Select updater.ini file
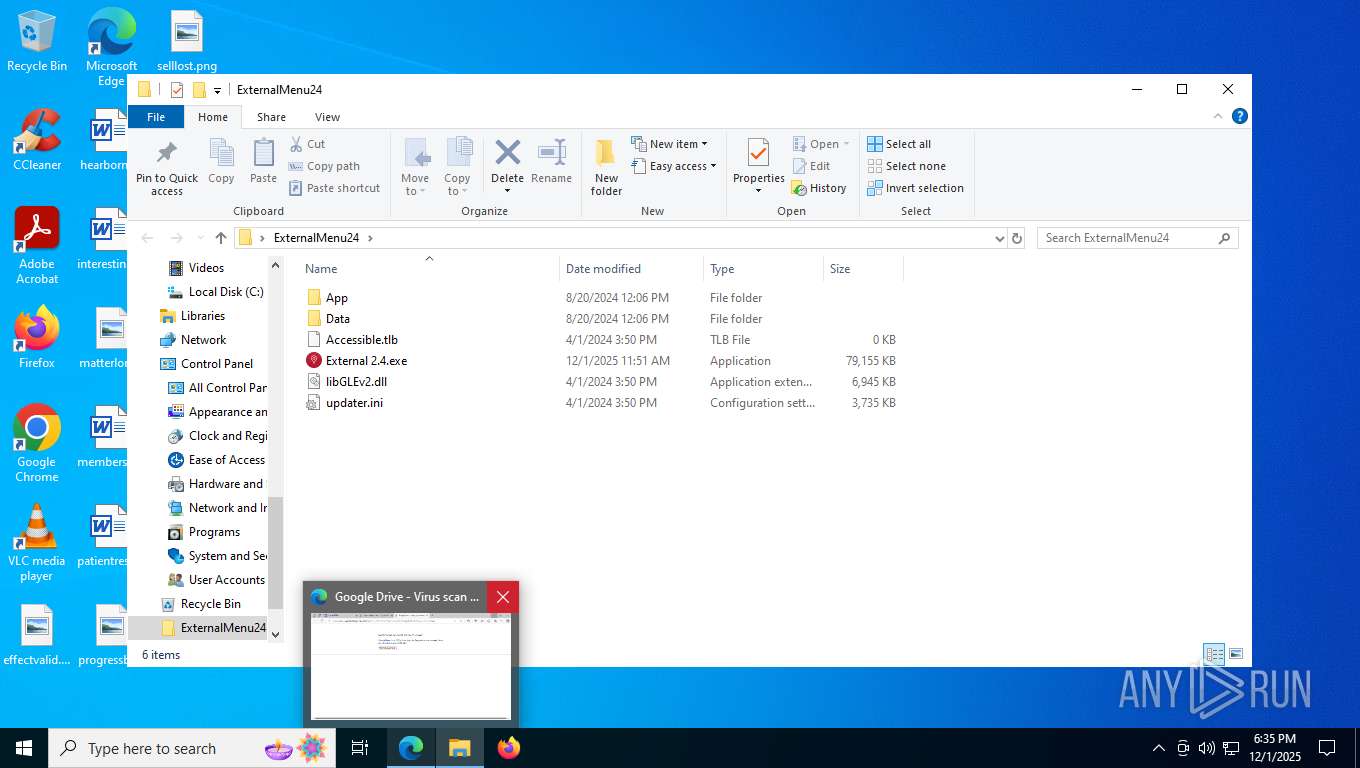 tap(354, 403)
